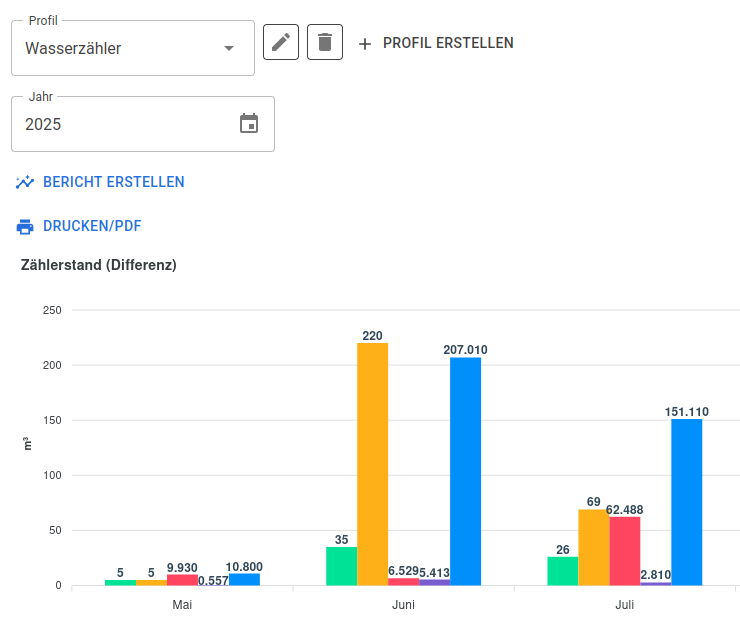Click the trash delete profile icon
The width and height of the screenshot is (740, 619).
coord(325,42)
